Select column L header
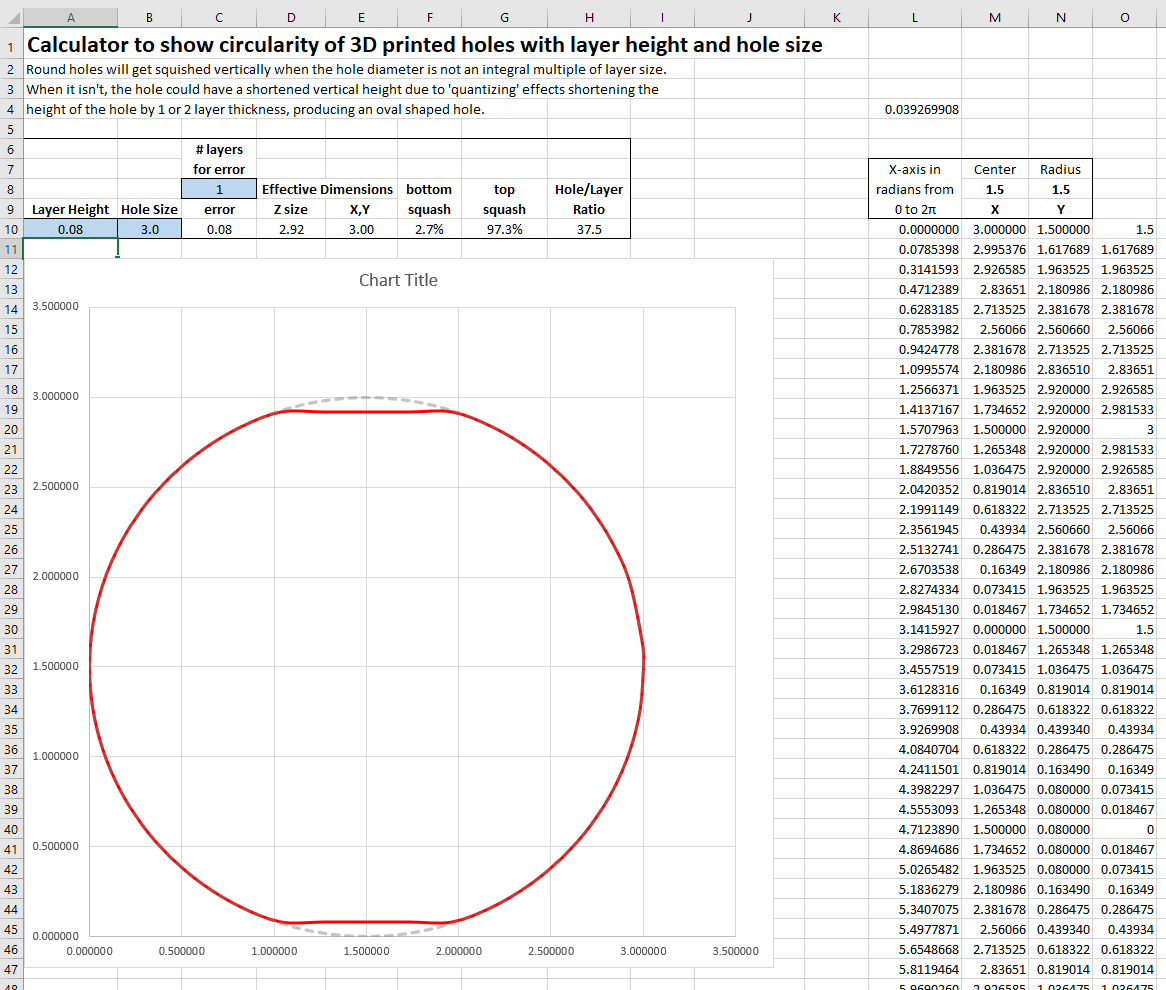This screenshot has width=1166, height=990. click(x=914, y=18)
